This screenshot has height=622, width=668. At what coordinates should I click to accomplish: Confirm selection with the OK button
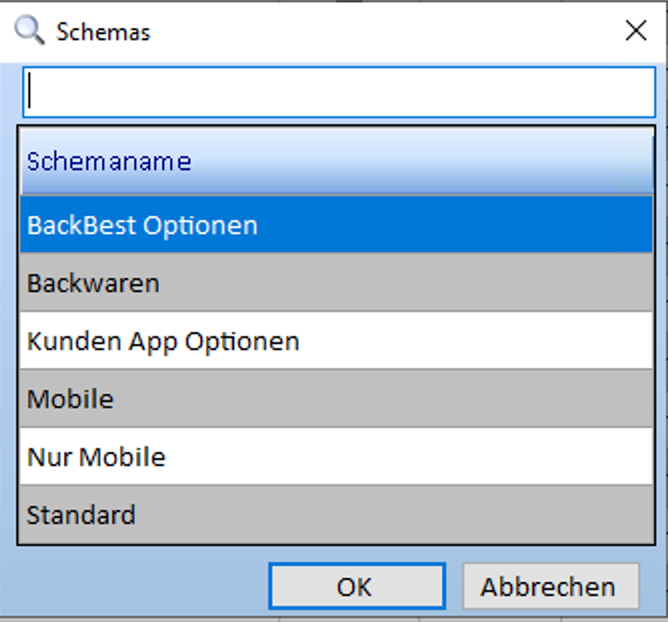356,586
